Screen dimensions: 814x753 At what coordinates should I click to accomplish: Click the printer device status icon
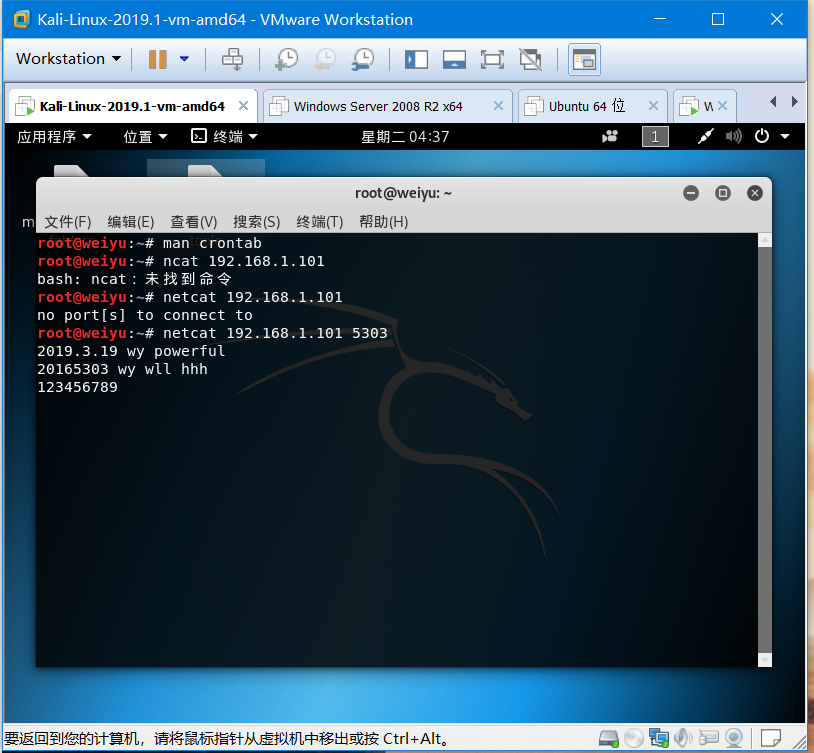709,738
